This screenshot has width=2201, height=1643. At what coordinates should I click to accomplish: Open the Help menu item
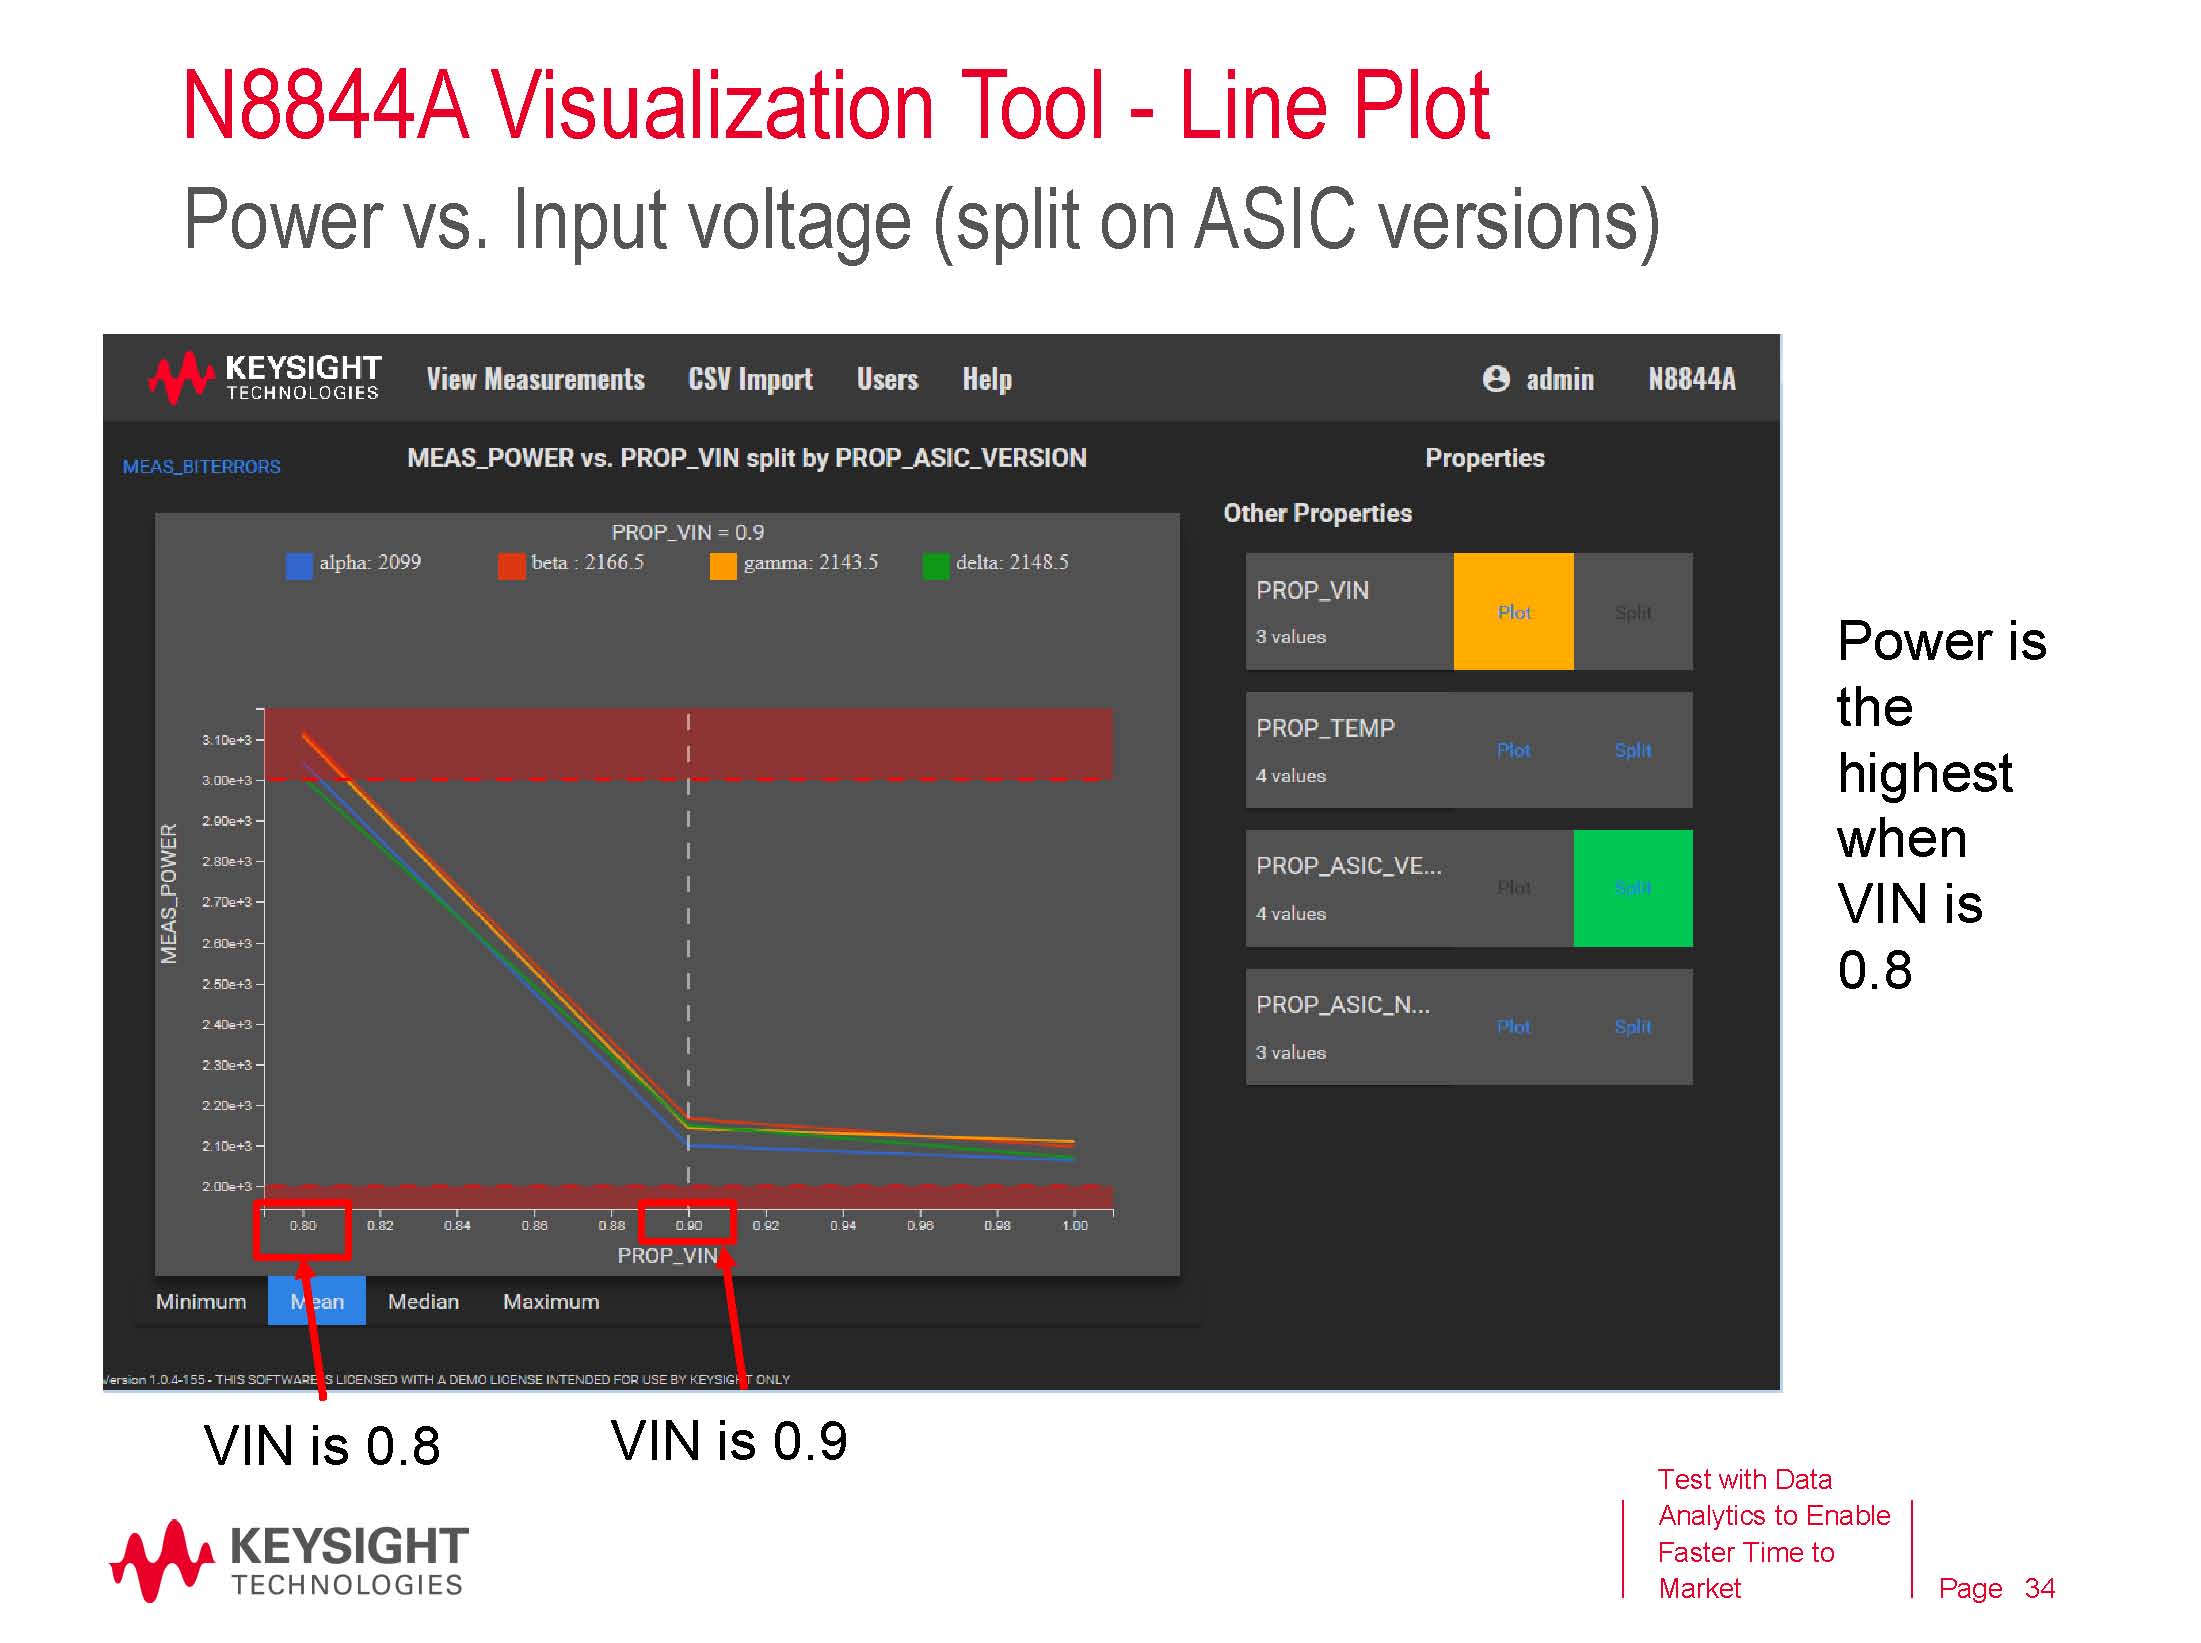pyautogui.click(x=987, y=379)
